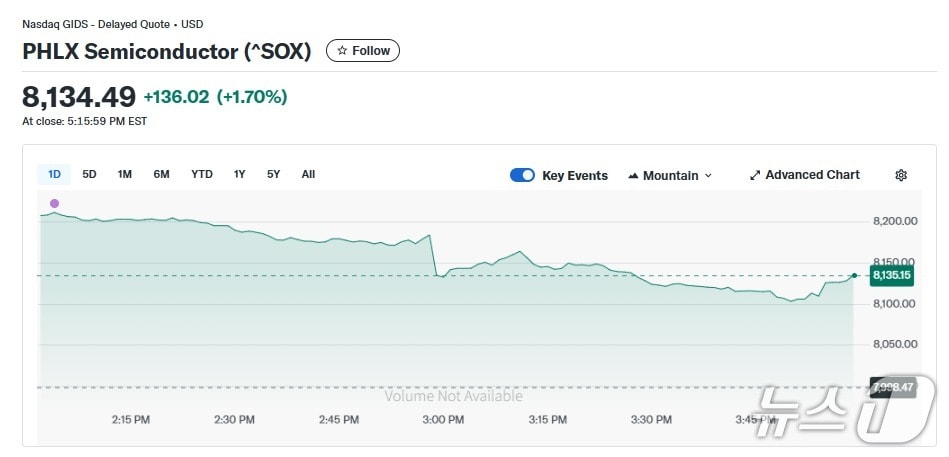Select the 1D time range tab
949x457 pixels.
click(55, 174)
